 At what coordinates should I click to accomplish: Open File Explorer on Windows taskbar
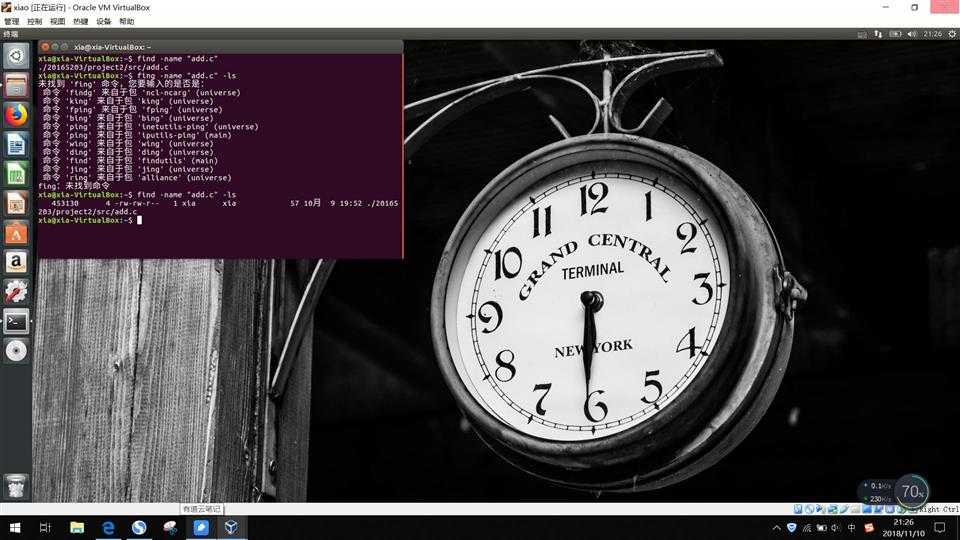coord(77,527)
